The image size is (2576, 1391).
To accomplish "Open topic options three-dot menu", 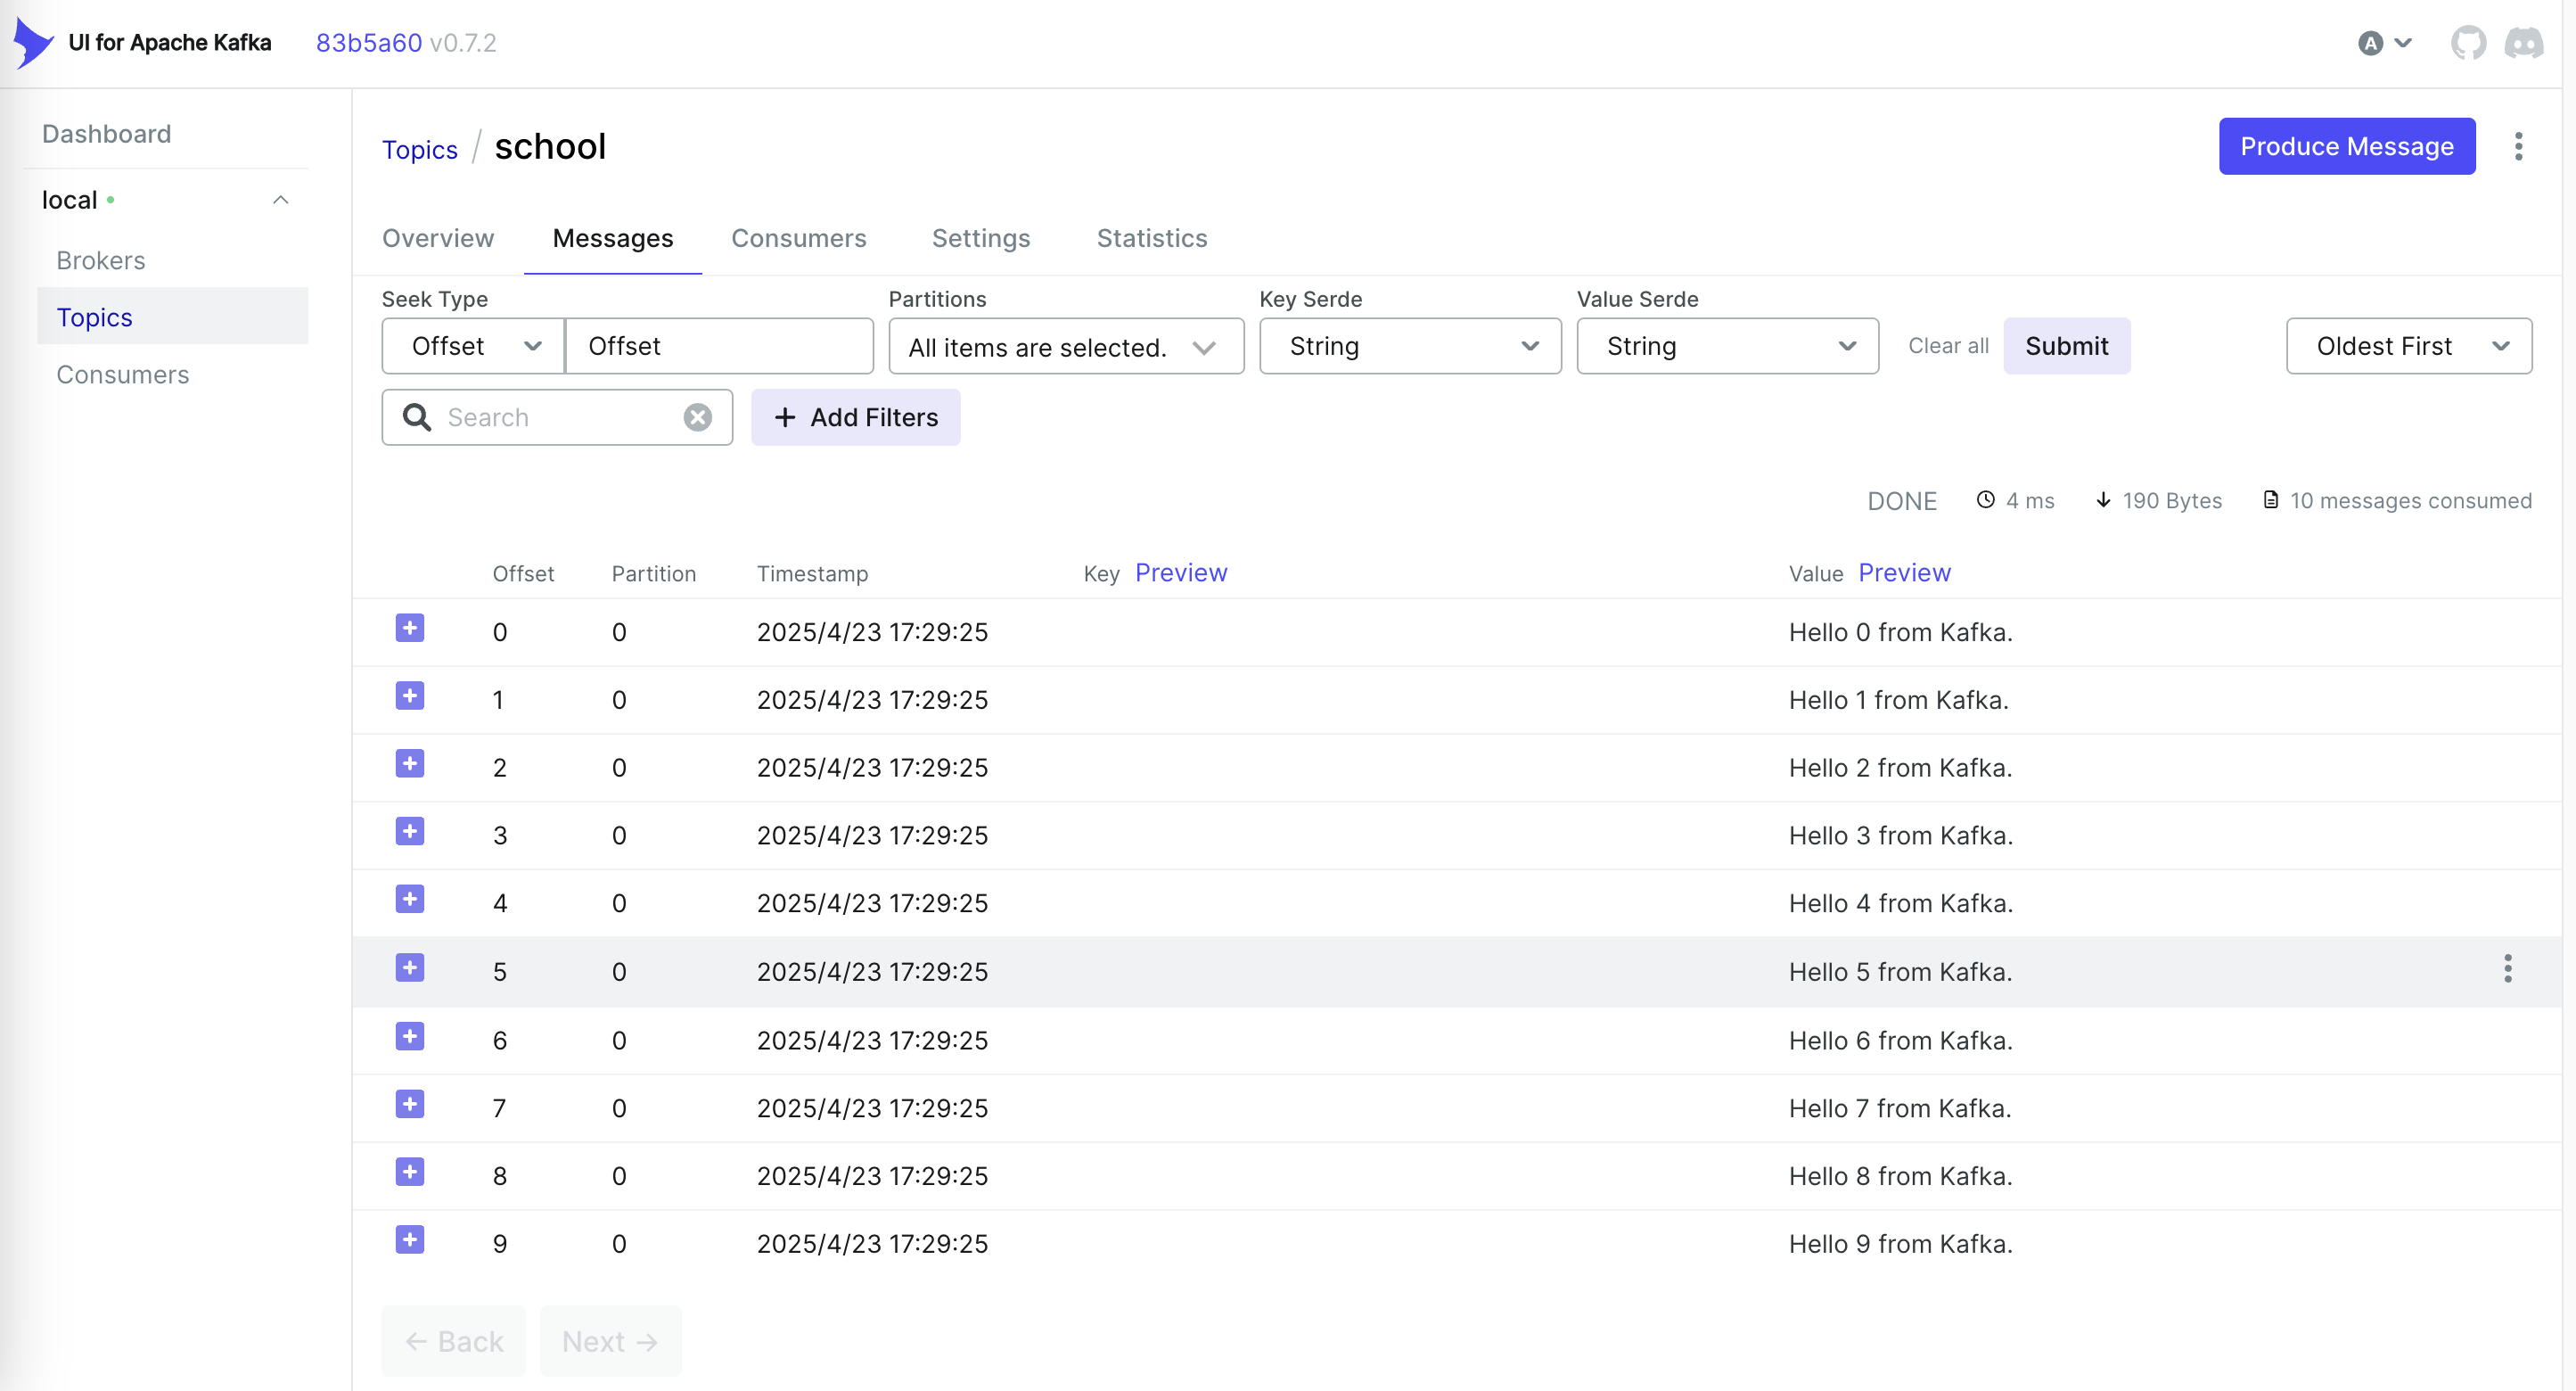I will 2518,146.
